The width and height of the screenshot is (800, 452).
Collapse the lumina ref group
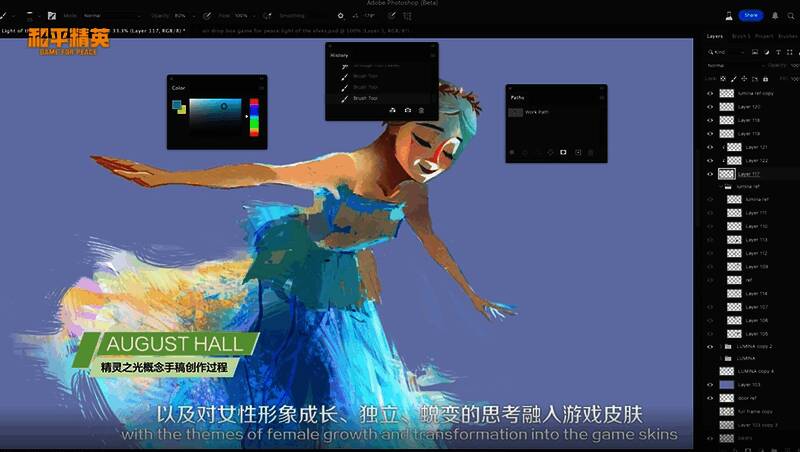pos(721,186)
